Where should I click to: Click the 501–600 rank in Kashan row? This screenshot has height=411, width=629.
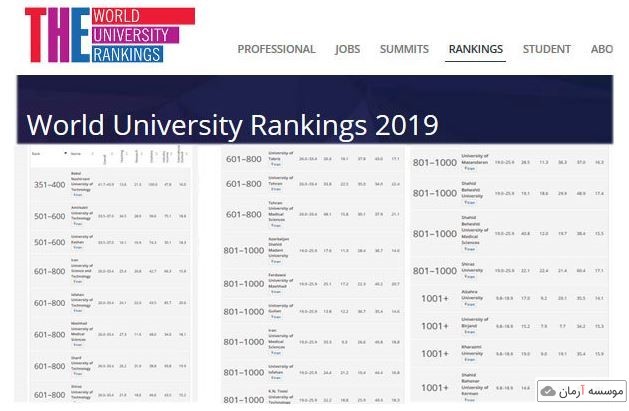[x=50, y=242]
